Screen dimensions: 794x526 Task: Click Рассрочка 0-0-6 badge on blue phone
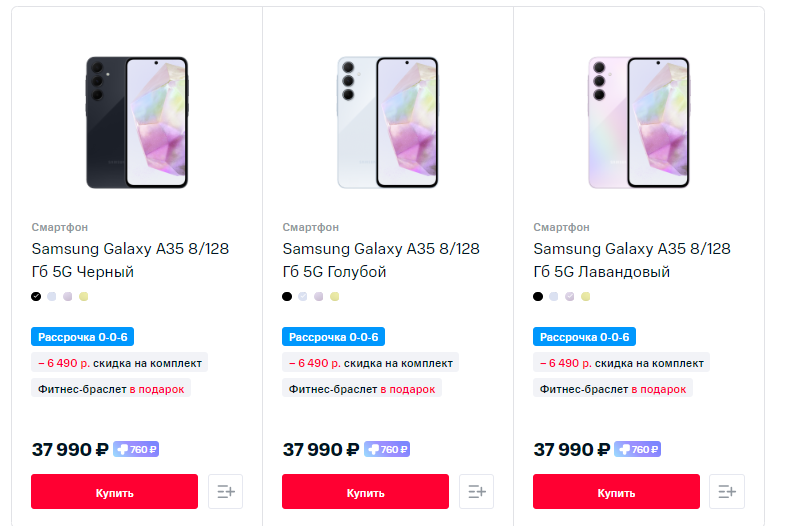(333, 337)
